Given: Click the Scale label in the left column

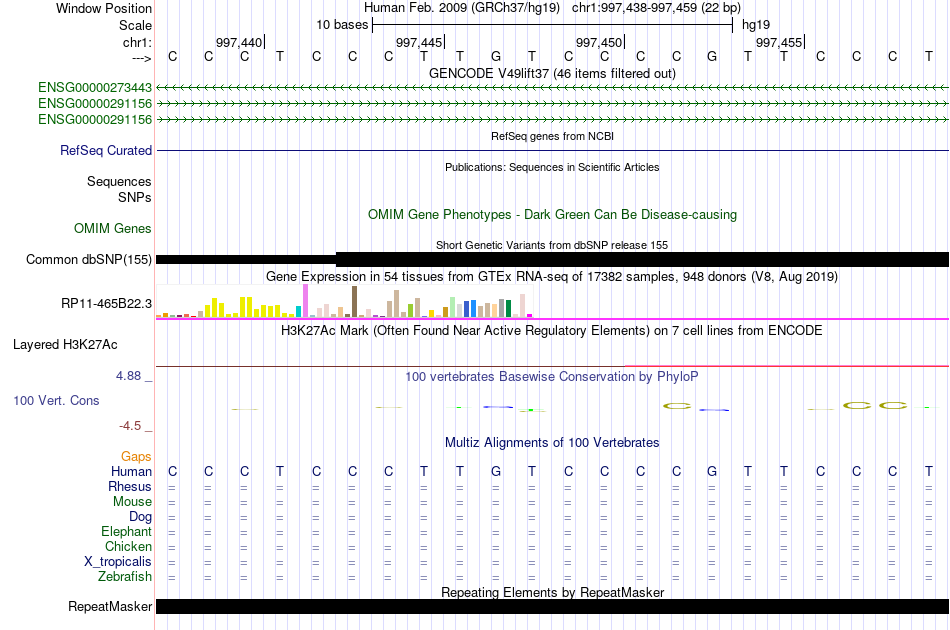Looking at the screenshot, I should (x=136, y=25).
